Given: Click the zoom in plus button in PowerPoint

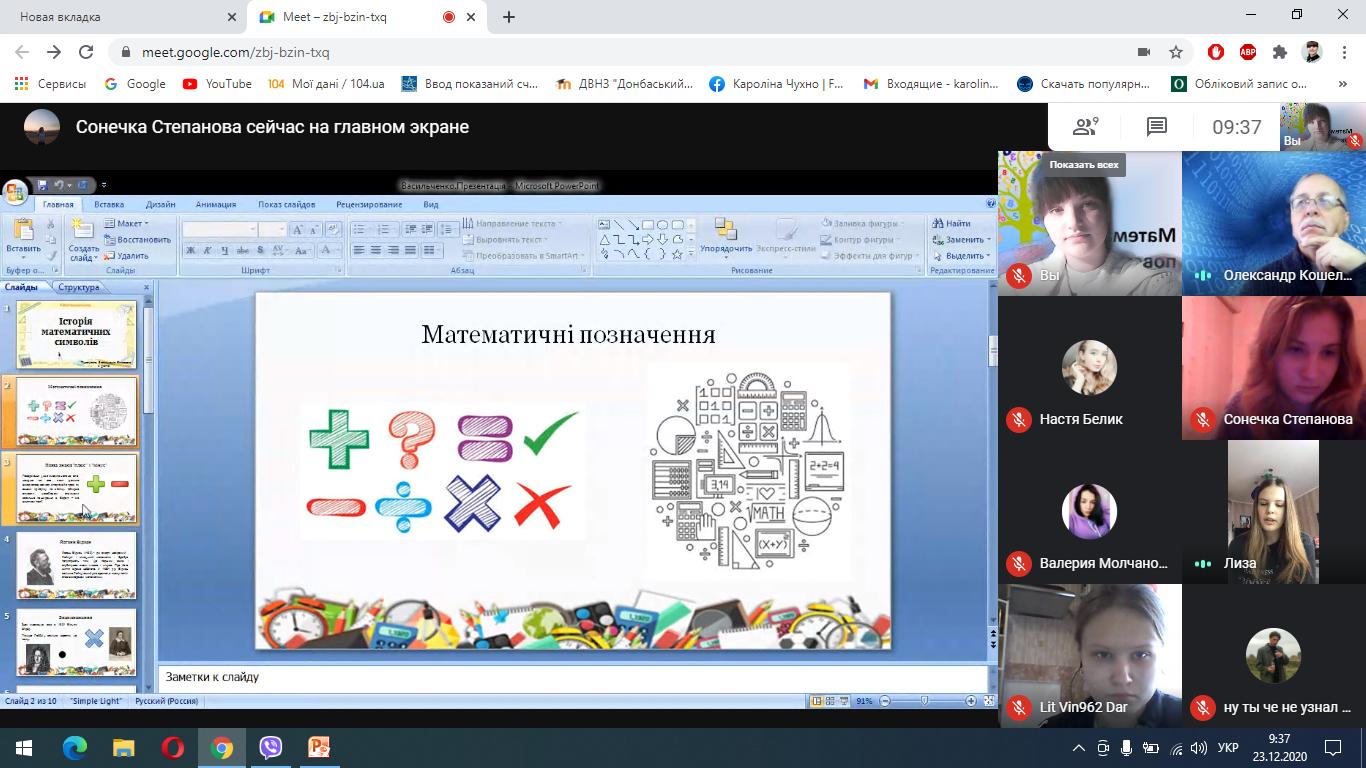Looking at the screenshot, I should coord(971,701).
